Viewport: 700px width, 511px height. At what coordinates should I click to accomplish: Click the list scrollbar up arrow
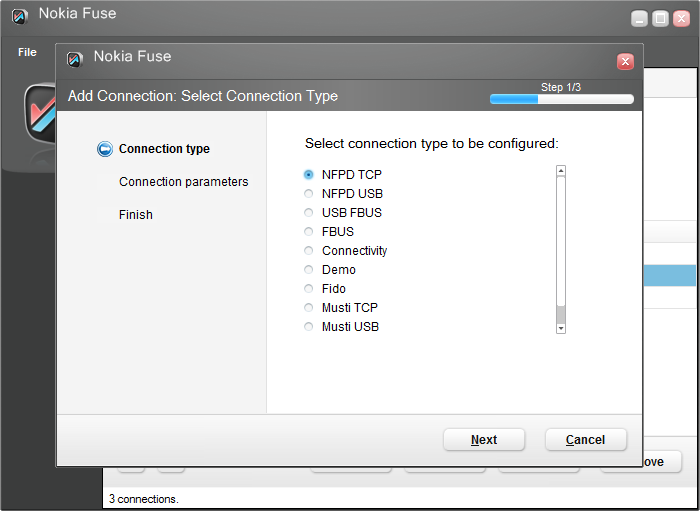[561, 170]
